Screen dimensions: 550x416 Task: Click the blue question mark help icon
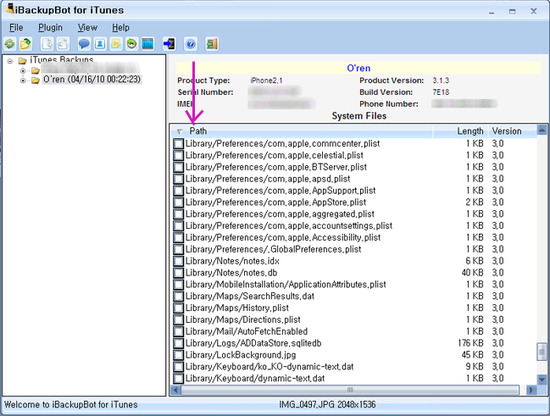190,44
